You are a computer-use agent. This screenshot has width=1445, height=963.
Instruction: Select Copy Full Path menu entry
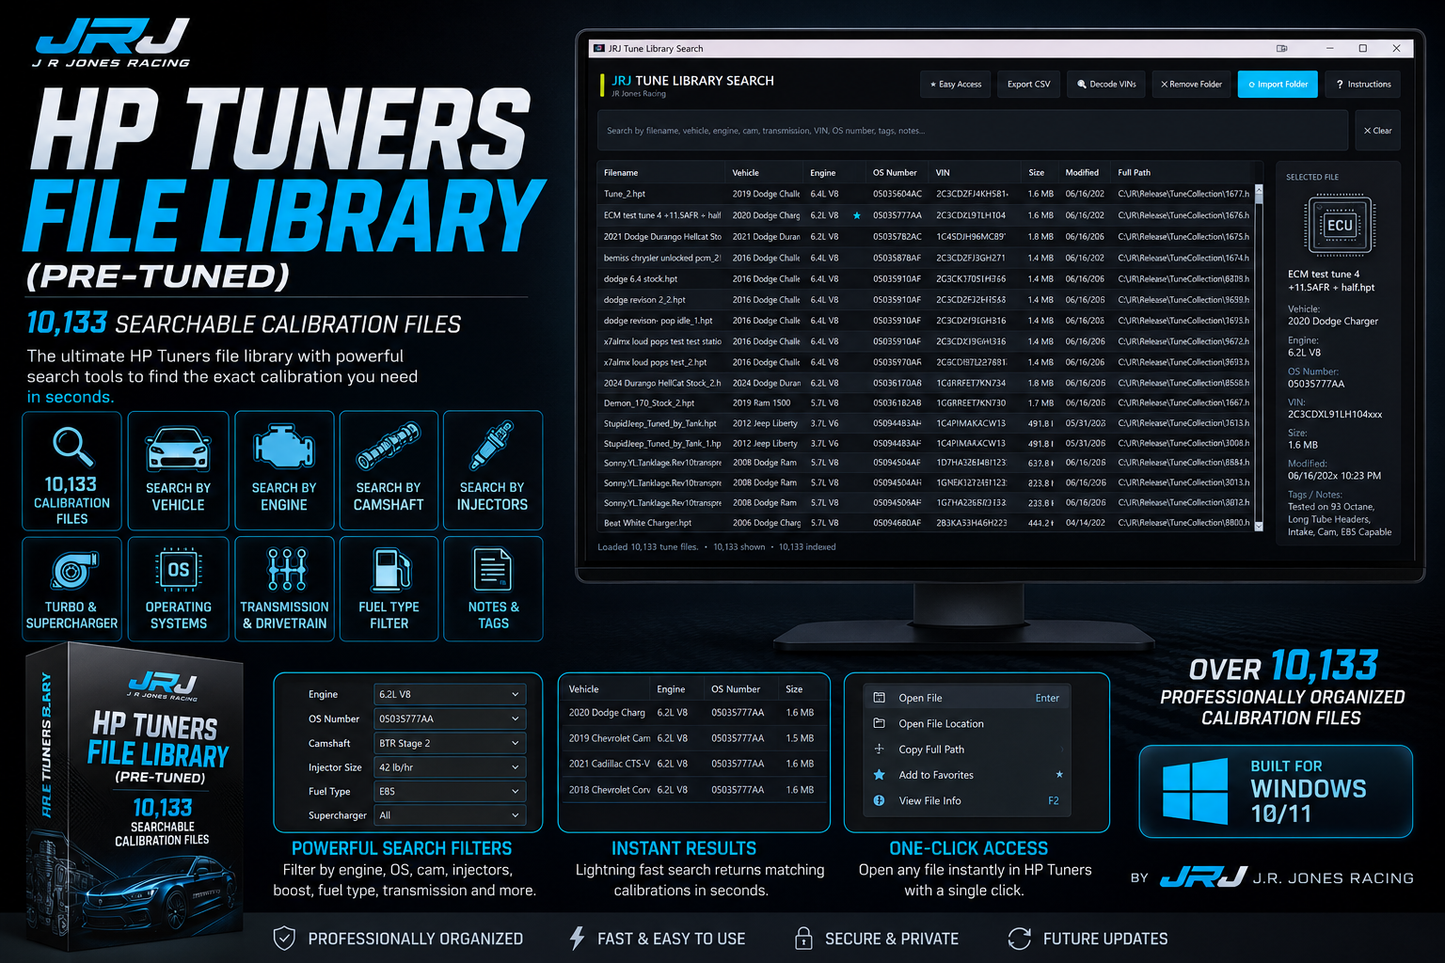966,749
